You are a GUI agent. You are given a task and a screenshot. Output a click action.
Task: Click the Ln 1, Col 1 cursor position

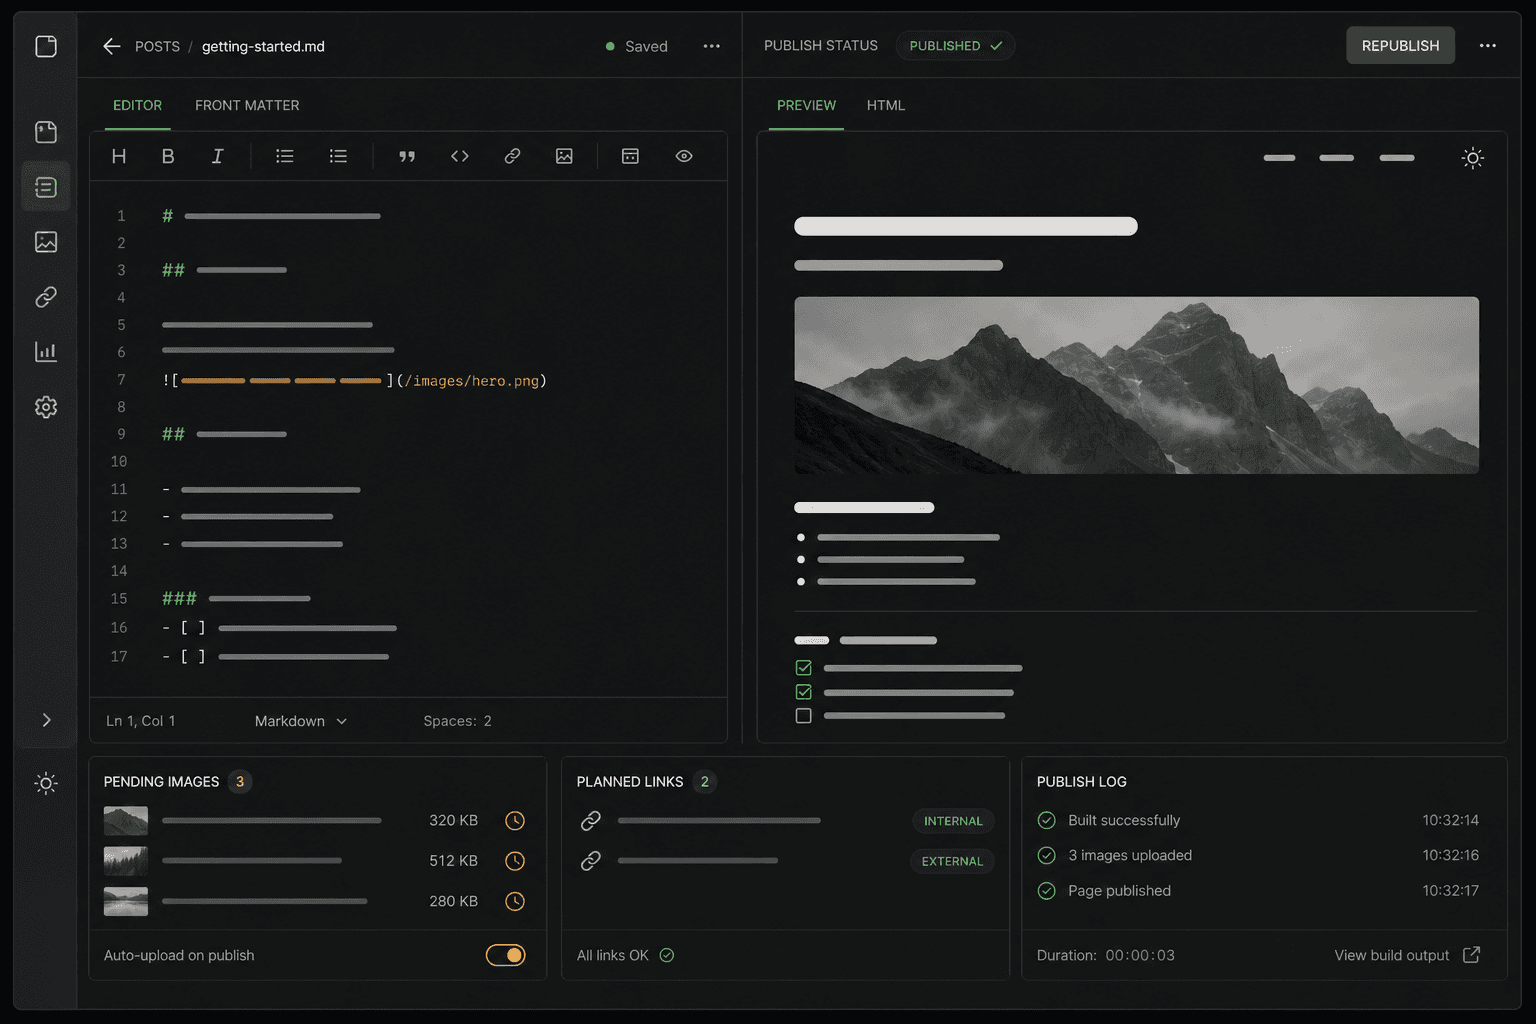tap(141, 721)
